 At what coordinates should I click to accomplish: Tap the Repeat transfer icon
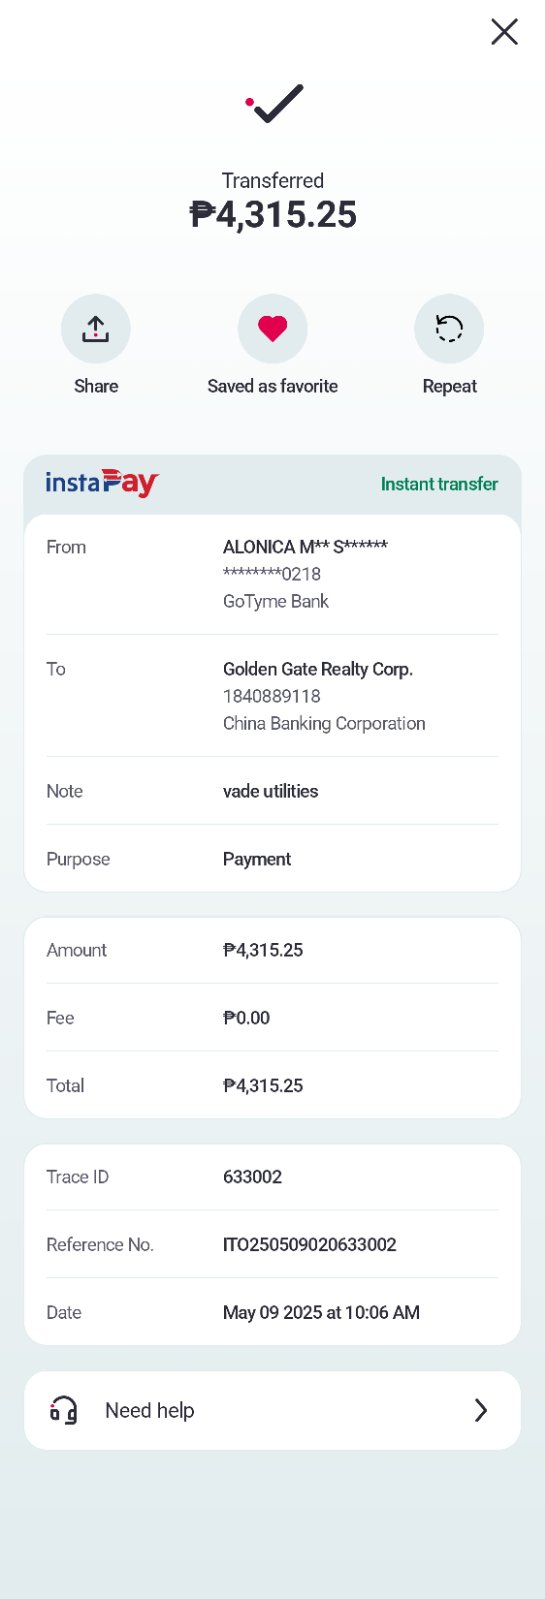(x=449, y=329)
